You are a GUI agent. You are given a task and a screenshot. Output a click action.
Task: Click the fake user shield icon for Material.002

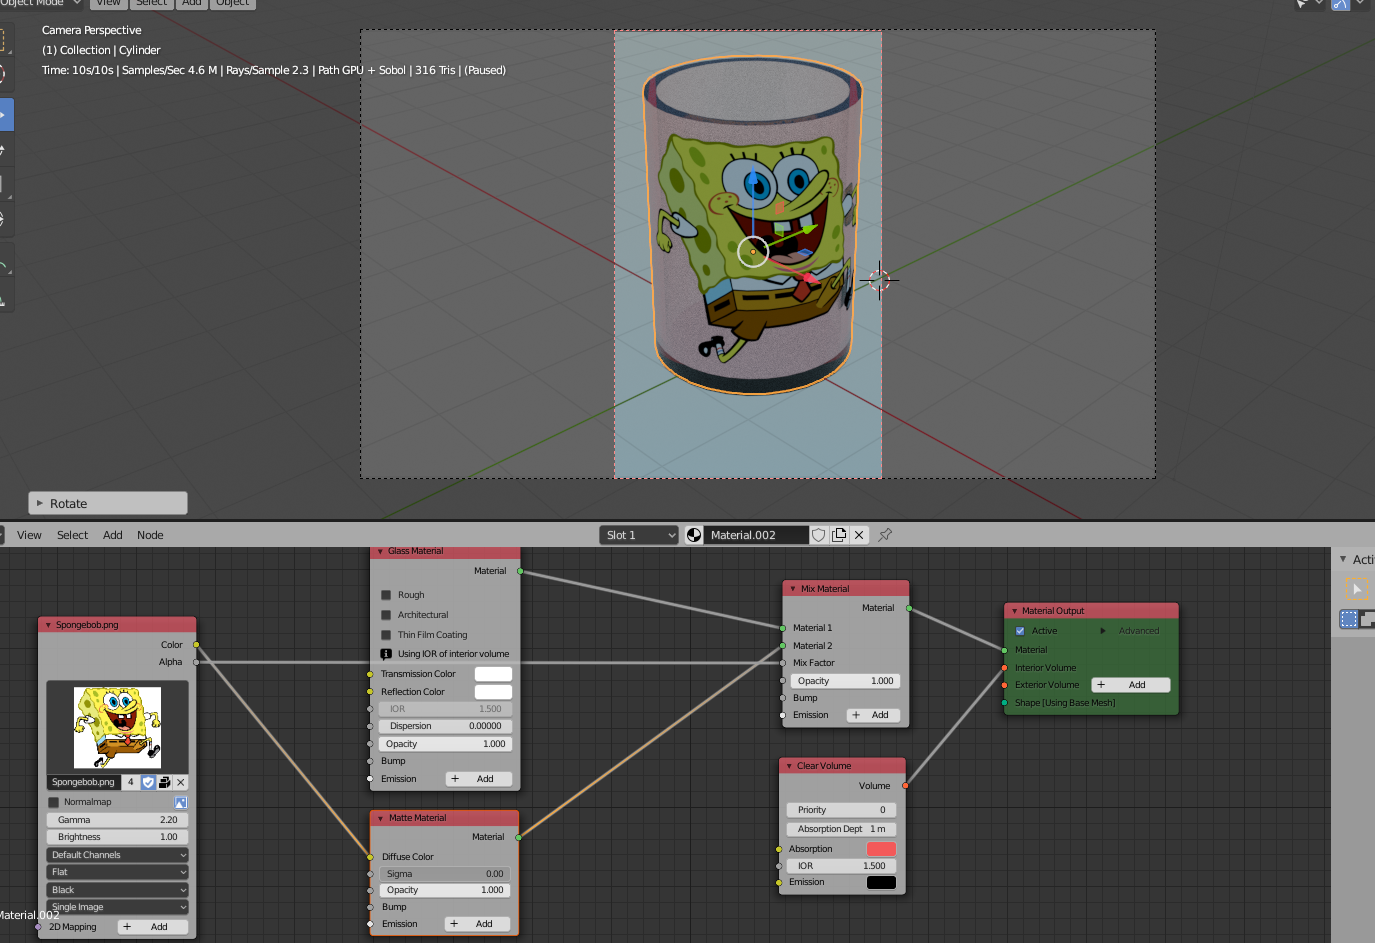pyautogui.click(x=819, y=535)
